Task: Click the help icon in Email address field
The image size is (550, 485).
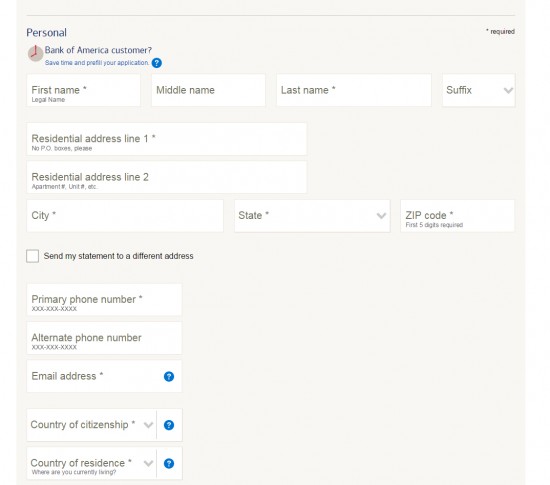Action: [x=169, y=376]
